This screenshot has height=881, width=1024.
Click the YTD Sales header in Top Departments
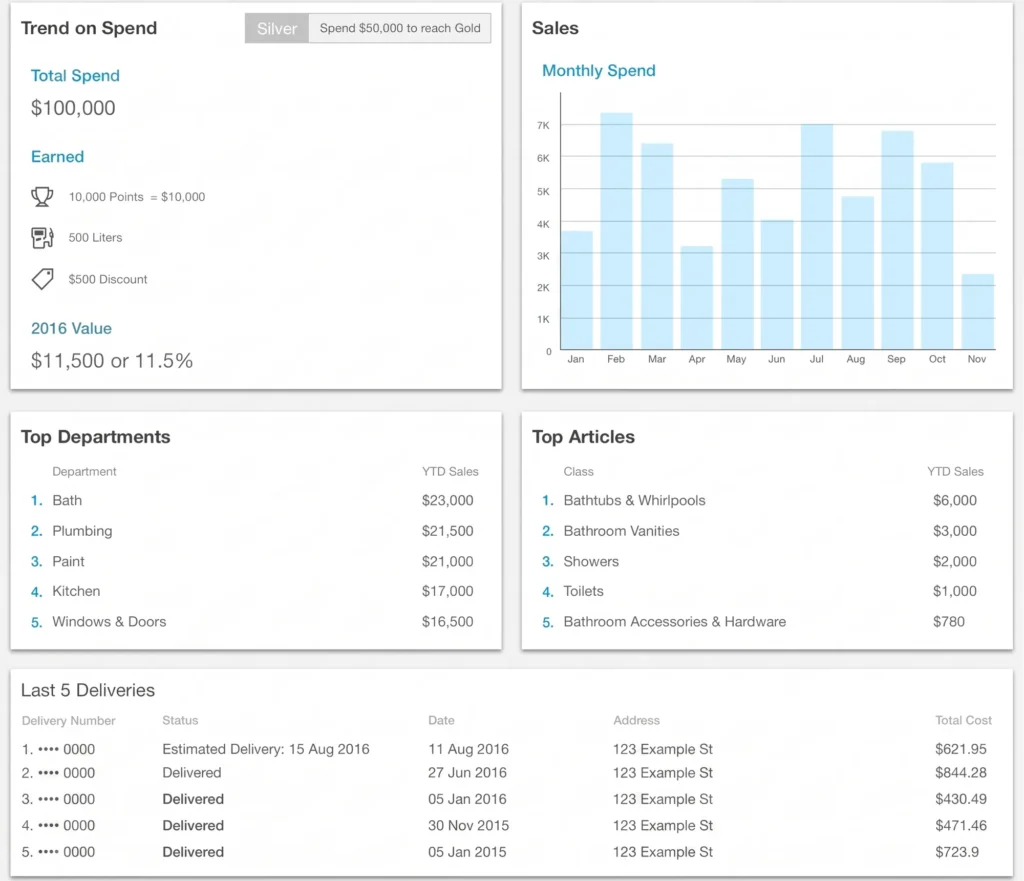click(450, 472)
